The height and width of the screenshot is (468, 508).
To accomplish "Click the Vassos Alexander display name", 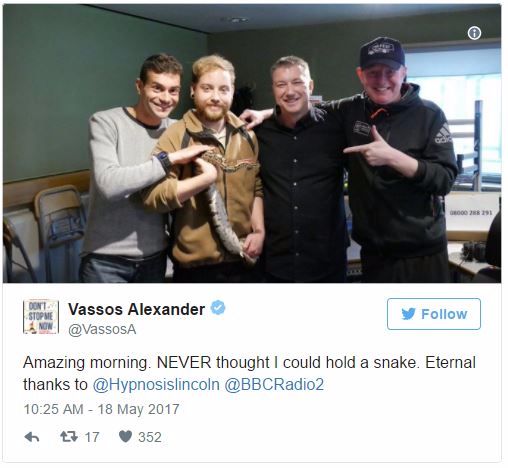I will [136, 309].
